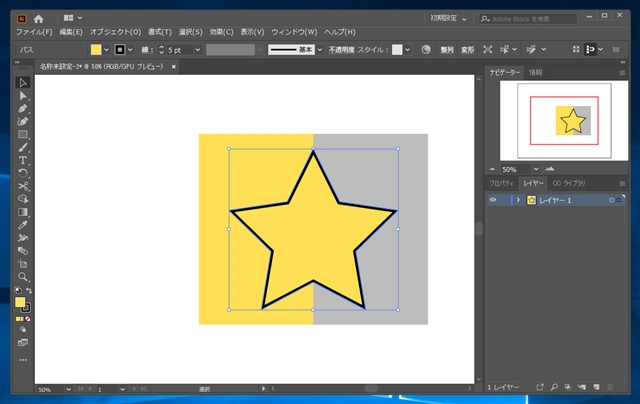Toggle visibility eye of レイヤー 1
Viewport: 640px width, 404px height.
(x=493, y=200)
